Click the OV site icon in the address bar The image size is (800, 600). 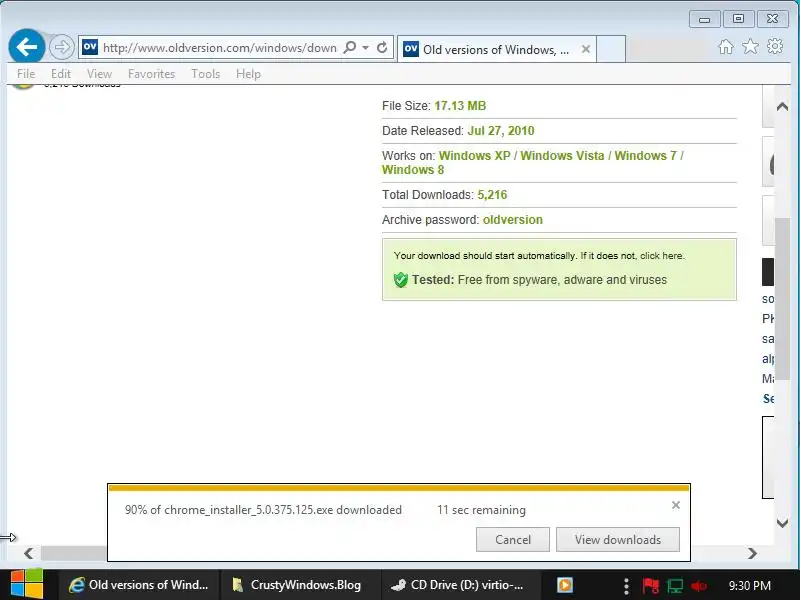click(x=90, y=47)
